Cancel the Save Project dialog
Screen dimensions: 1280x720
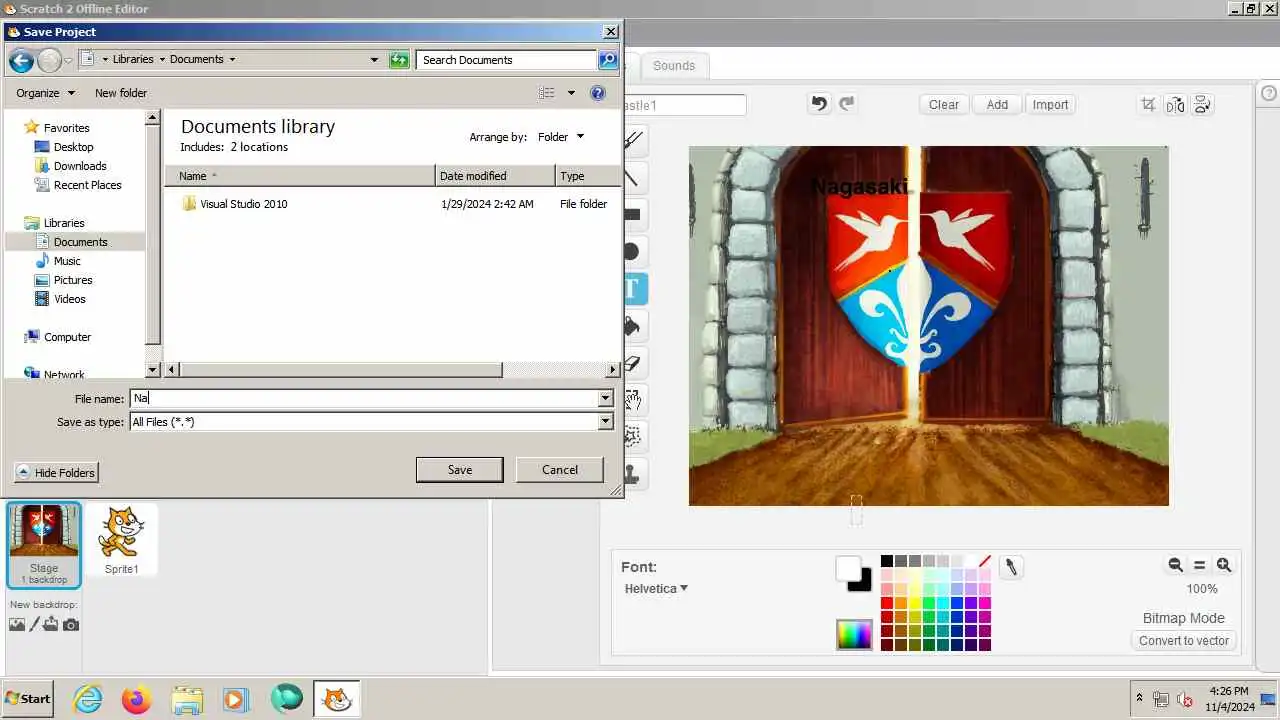point(560,470)
